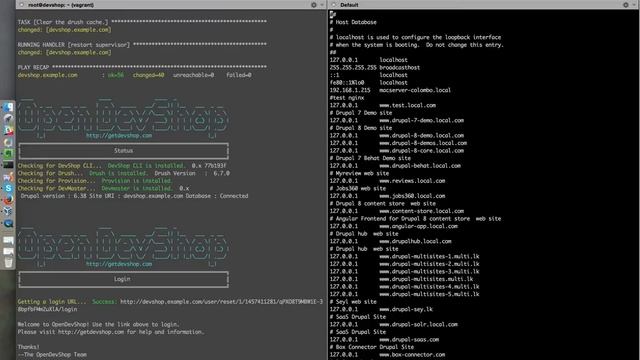Image resolution: width=640 pixels, height=360 pixels.
Task: Click '--The OpenDevShop Team' signature line
Action: [x=52, y=355]
